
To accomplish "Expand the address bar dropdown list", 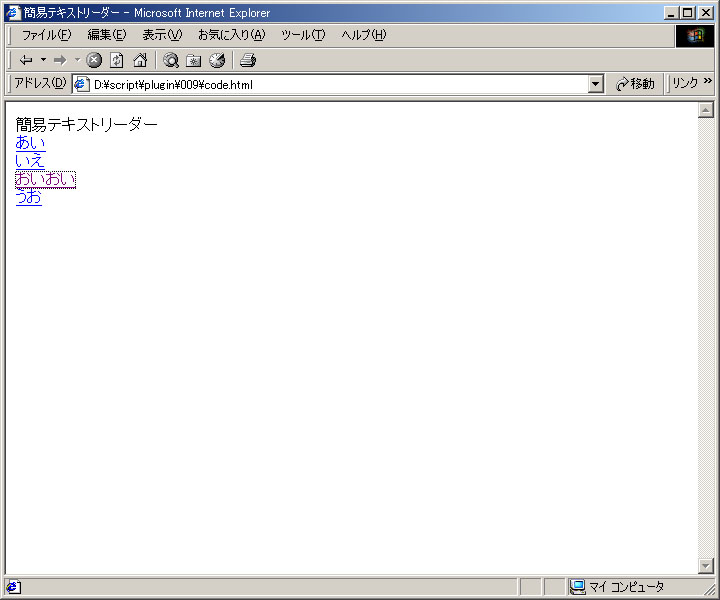I will click(x=596, y=84).
